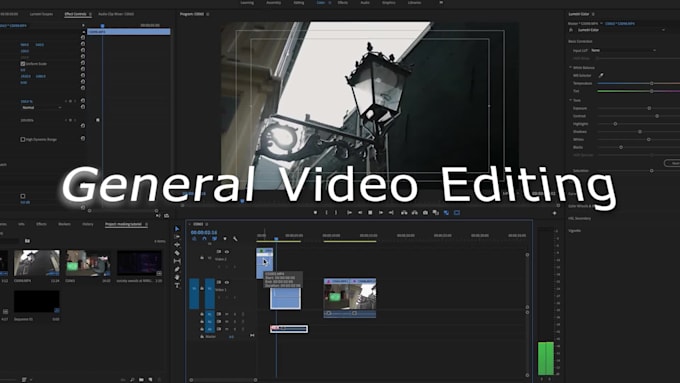Select the Hand tool

click(x=177, y=277)
